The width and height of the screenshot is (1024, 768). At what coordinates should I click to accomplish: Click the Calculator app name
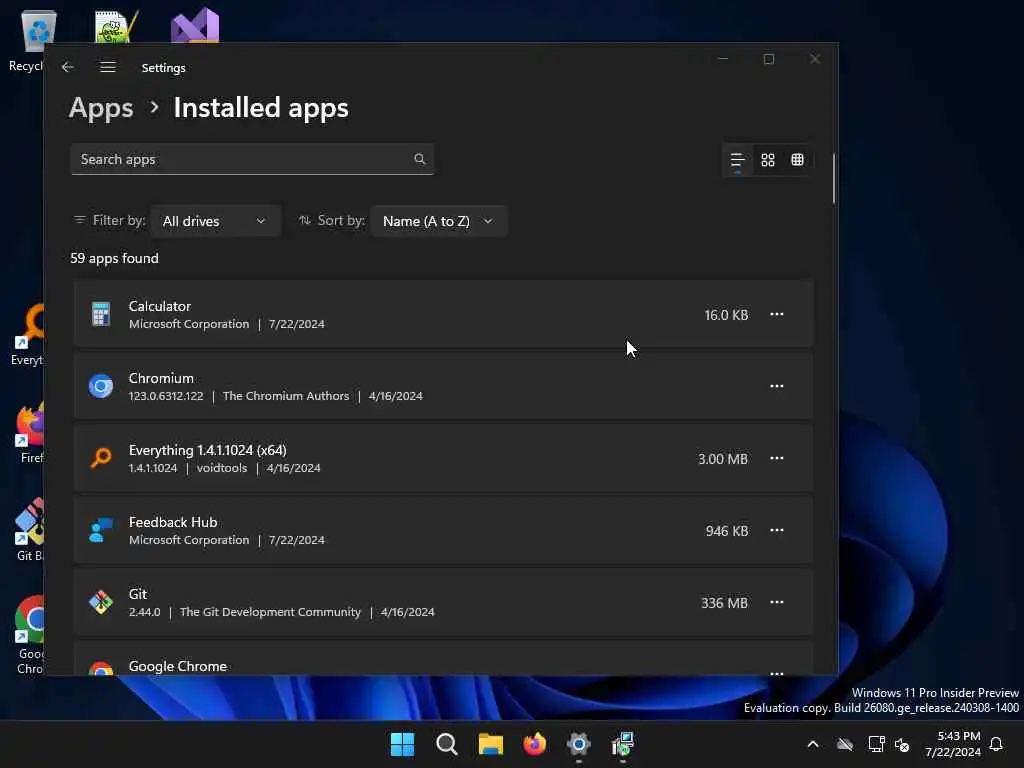tap(160, 306)
